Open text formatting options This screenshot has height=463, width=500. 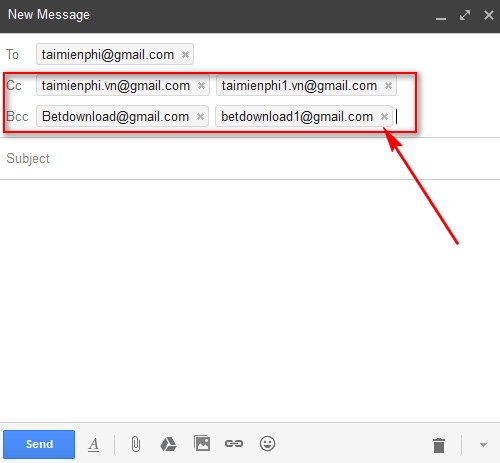(94, 445)
